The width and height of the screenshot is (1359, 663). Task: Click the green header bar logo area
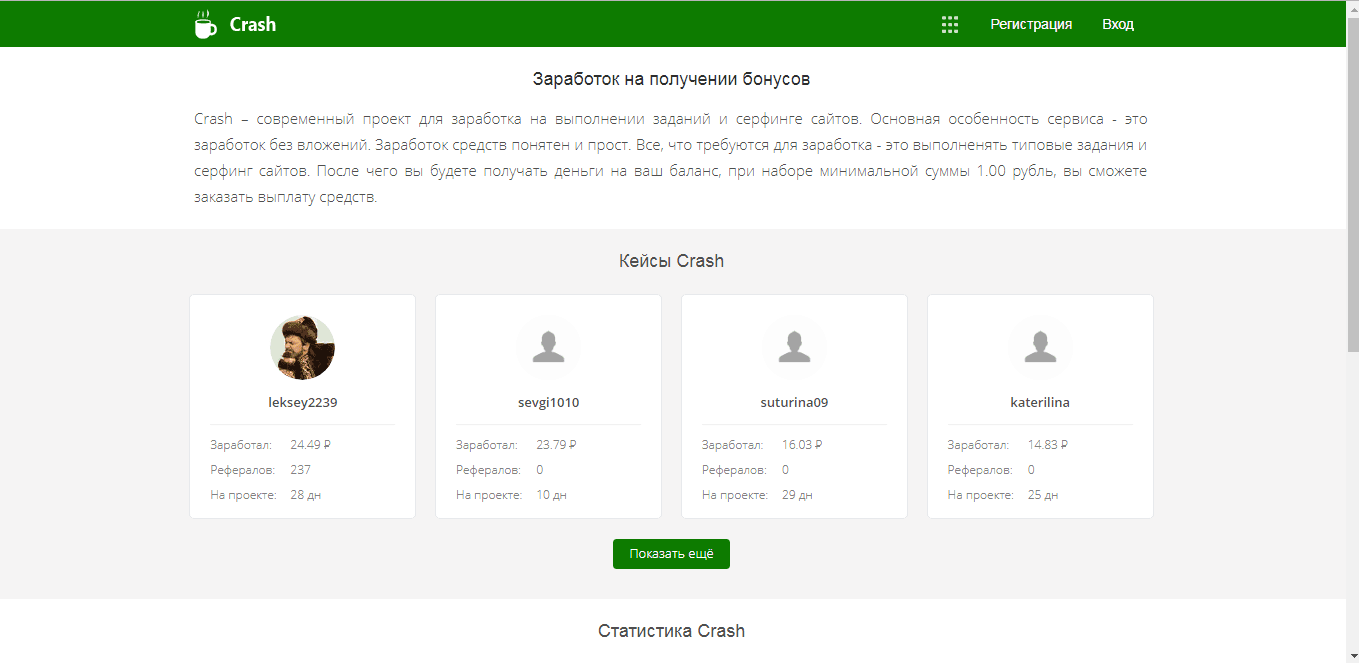(x=235, y=23)
